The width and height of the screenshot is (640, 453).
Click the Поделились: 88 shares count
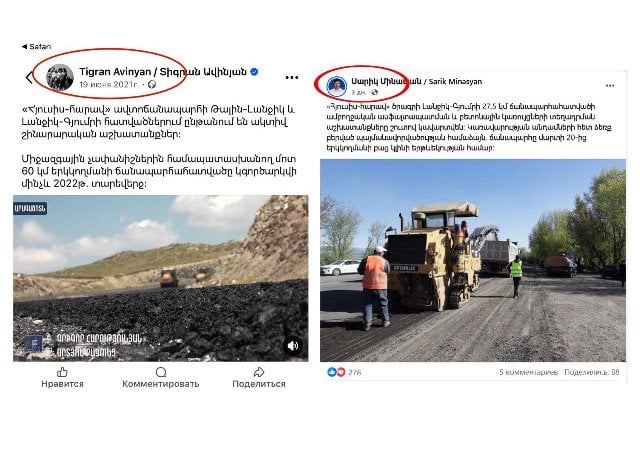pyautogui.click(x=592, y=372)
